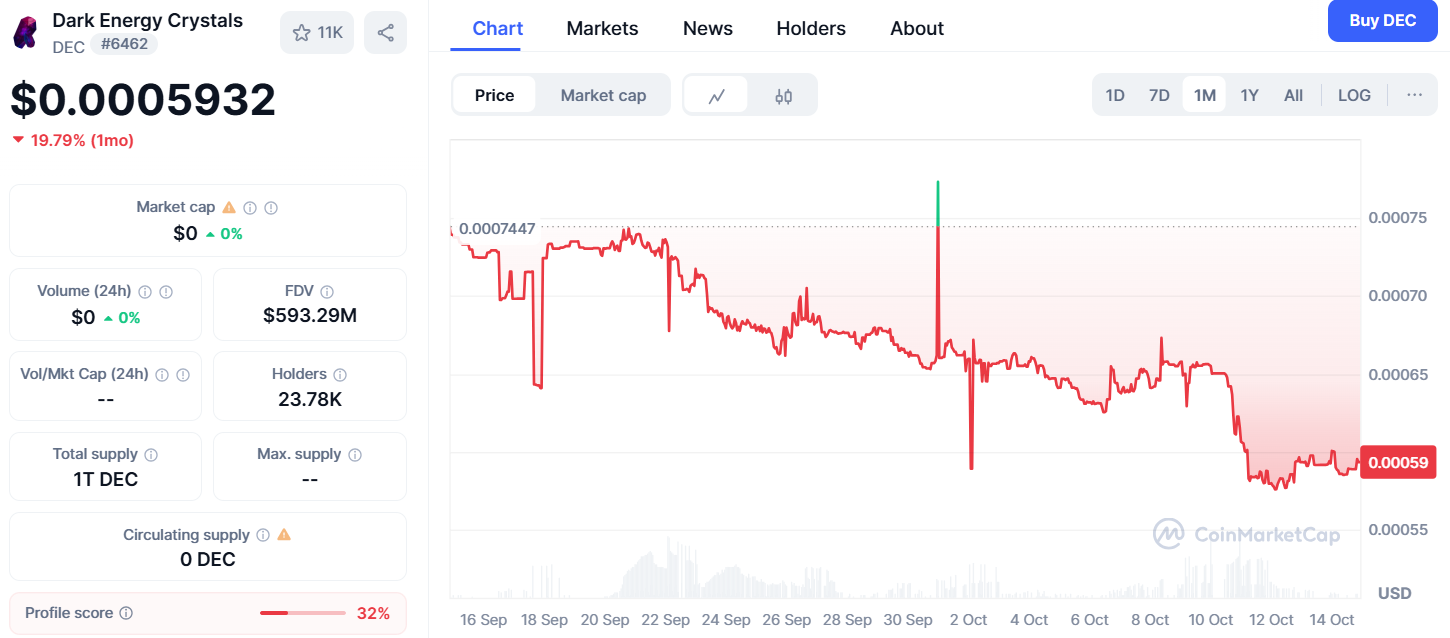This screenshot has height=638, width=1450.
Task: Click info icon next to FDV
Action: [327, 292]
